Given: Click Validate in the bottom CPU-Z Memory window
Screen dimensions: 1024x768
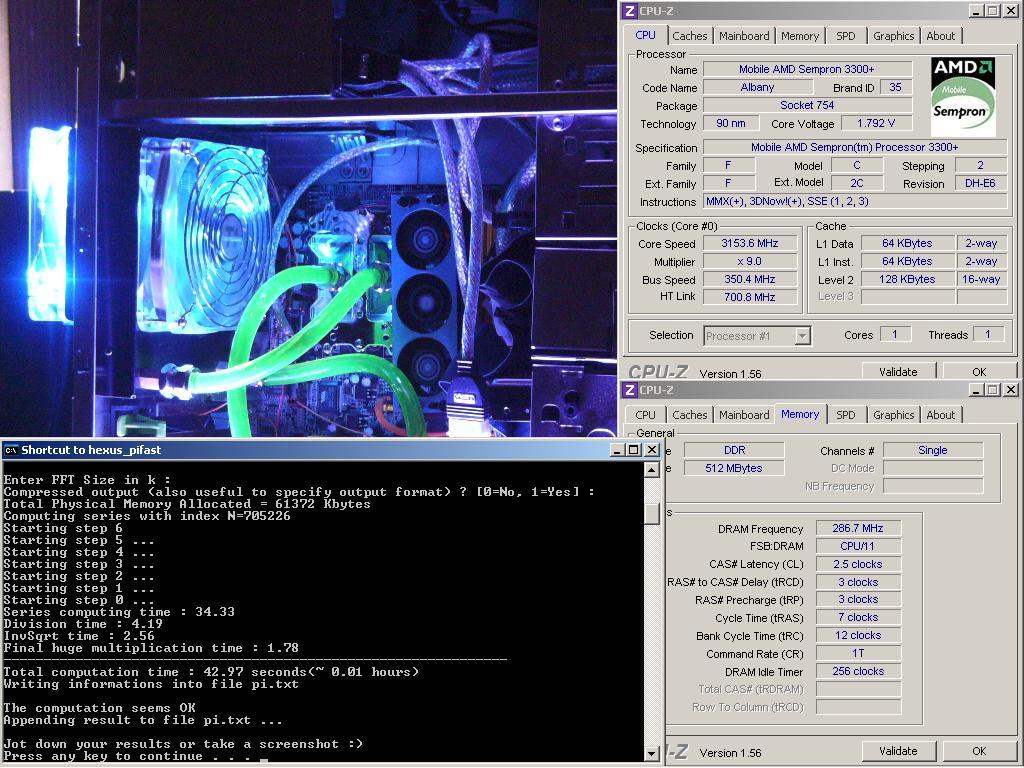Looking at the screenshot, I should (x=898, y=751).
